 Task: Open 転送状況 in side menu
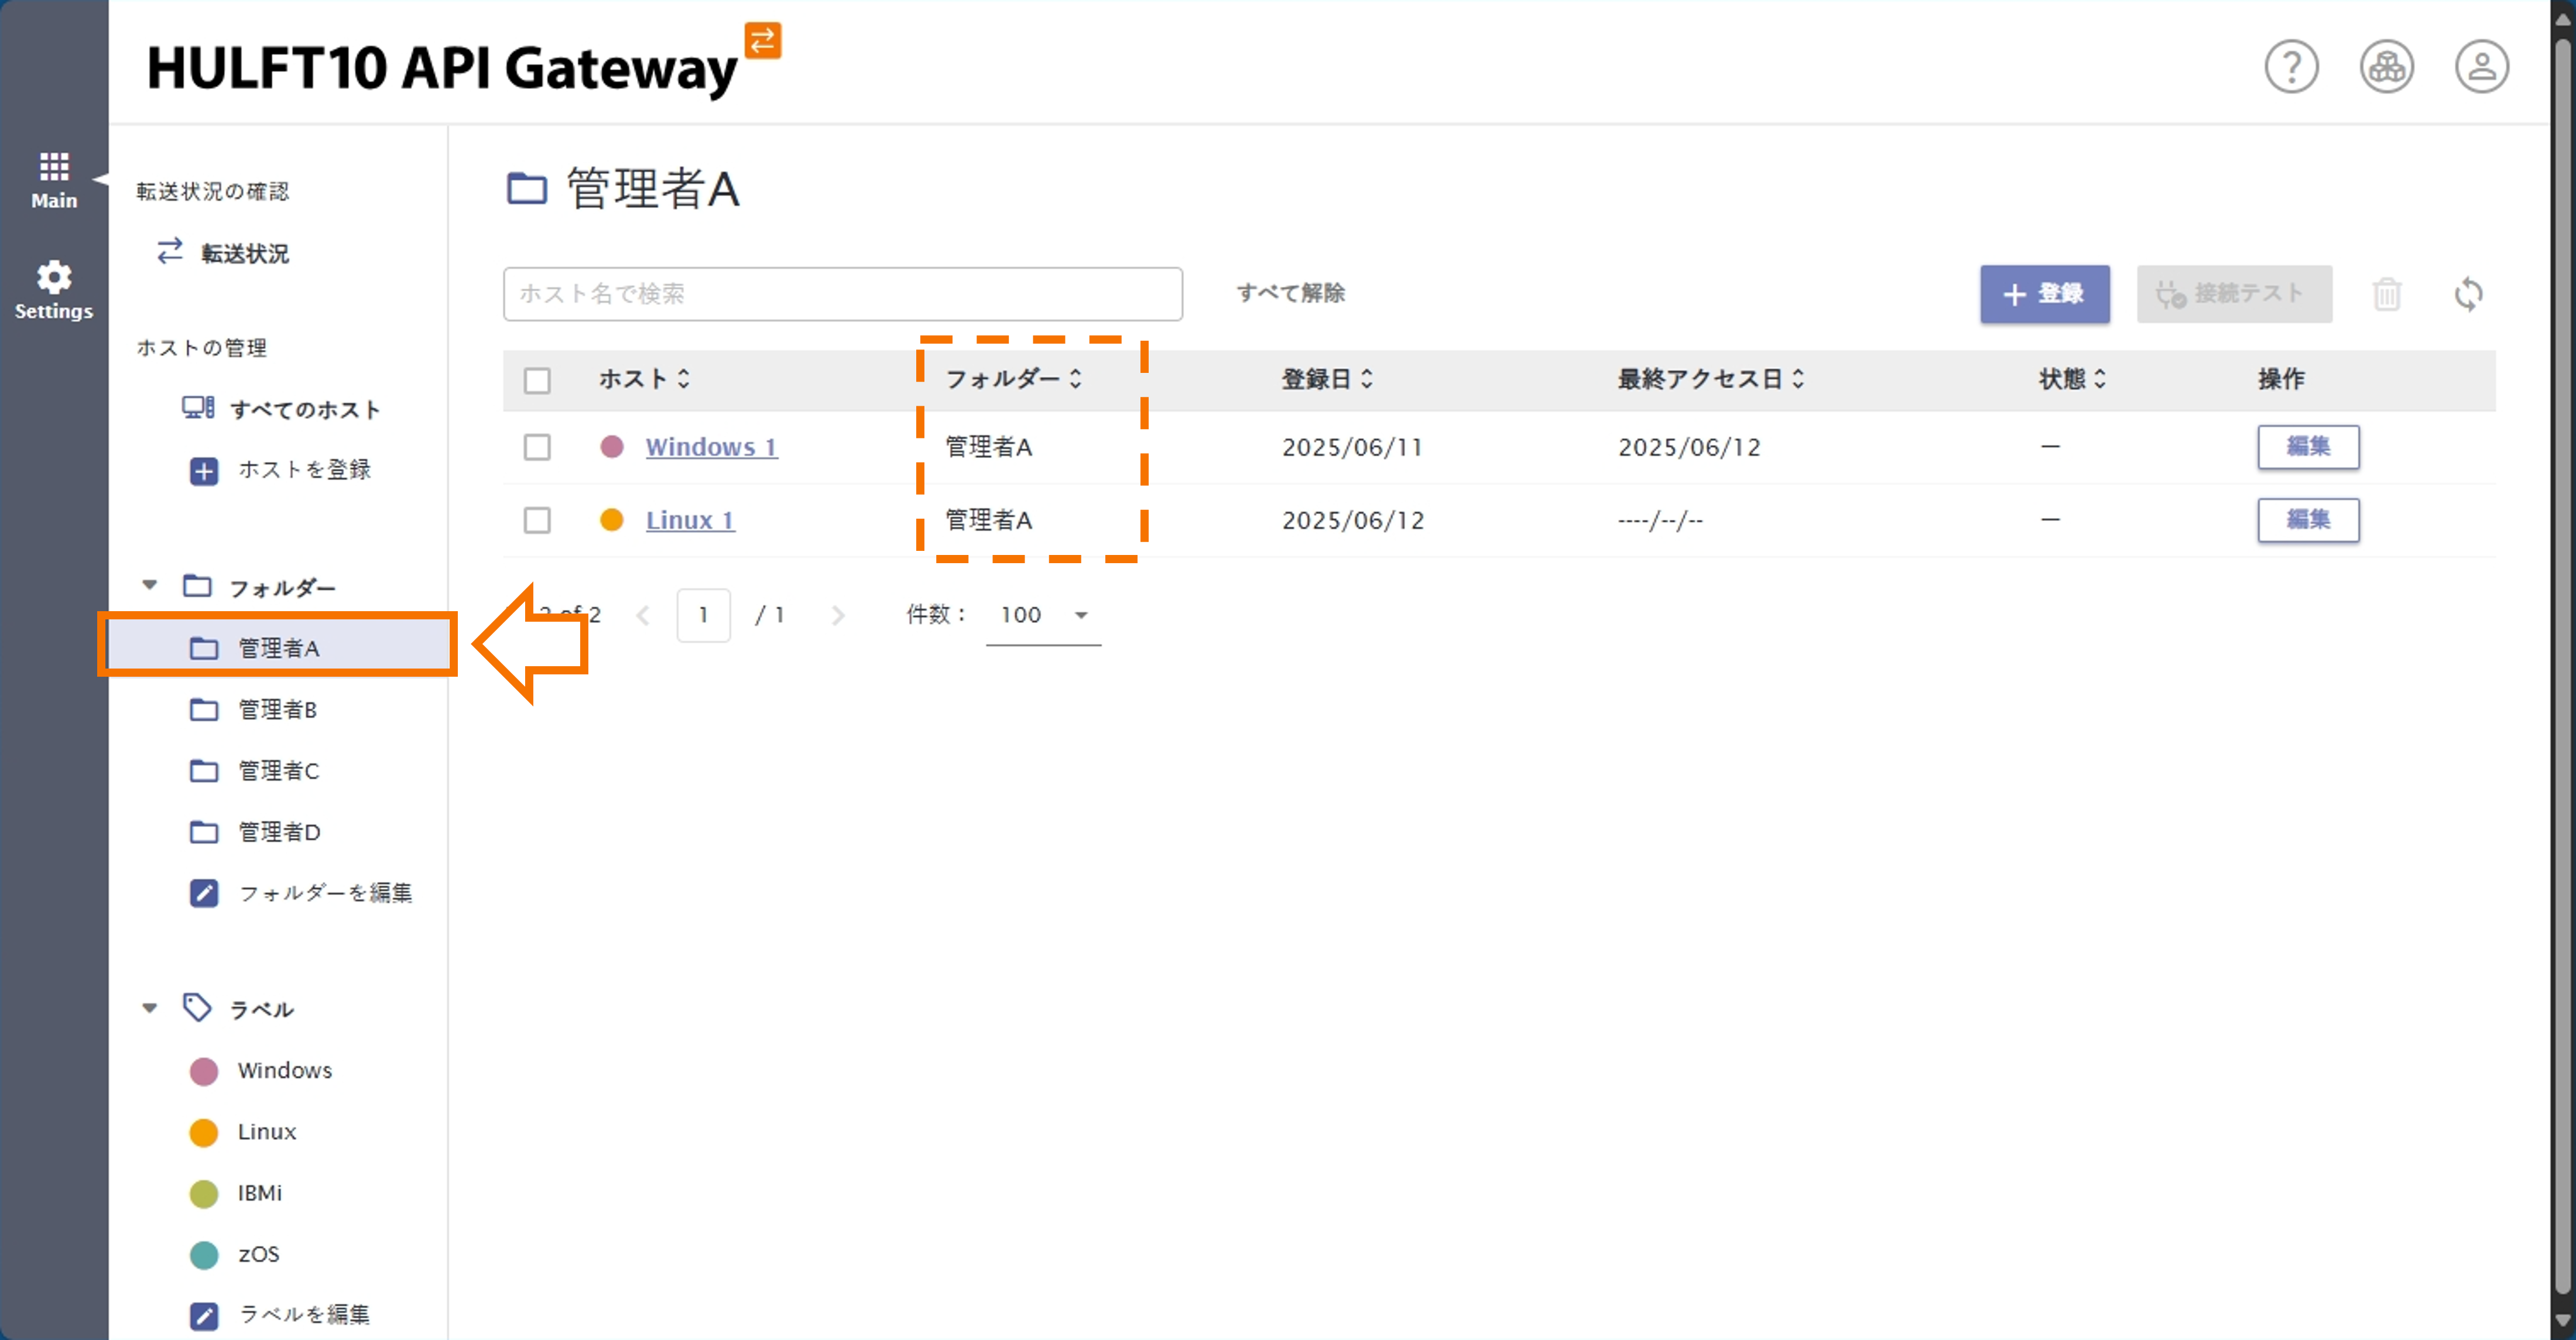[x=244, y=253]
